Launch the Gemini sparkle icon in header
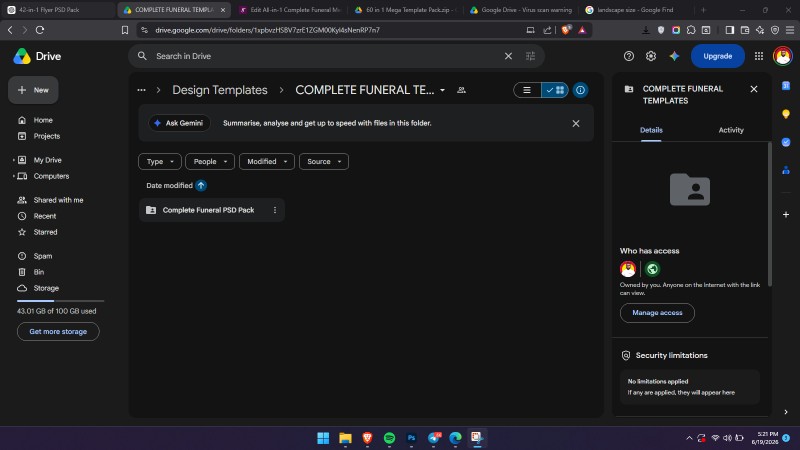This screenshot has height=450, width=800. coord(674,56)
